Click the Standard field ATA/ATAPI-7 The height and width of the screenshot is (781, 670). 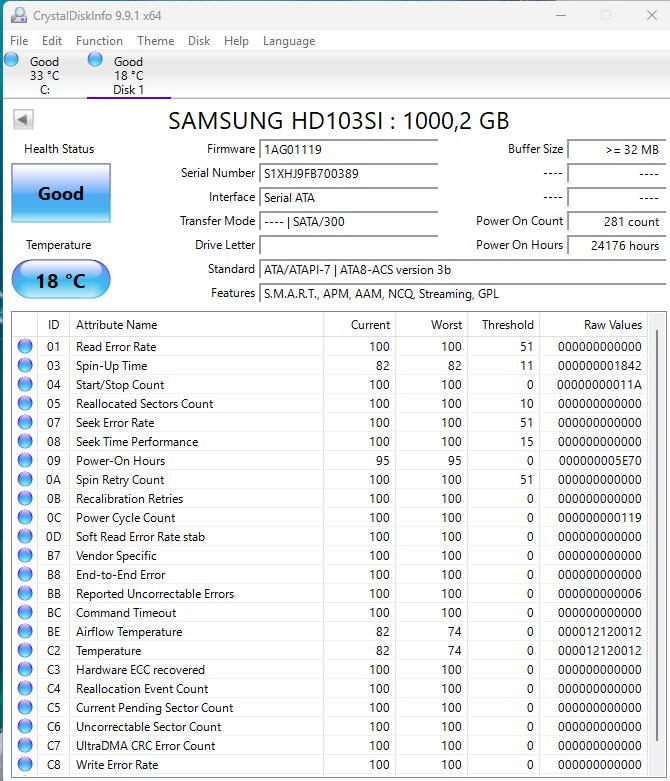[463, 269]
